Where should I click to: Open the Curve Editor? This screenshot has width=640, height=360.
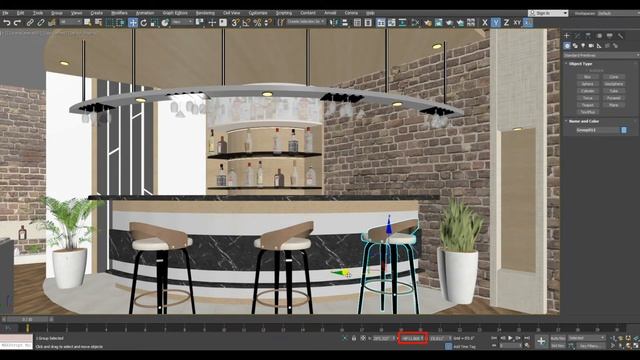pos(392,23)
